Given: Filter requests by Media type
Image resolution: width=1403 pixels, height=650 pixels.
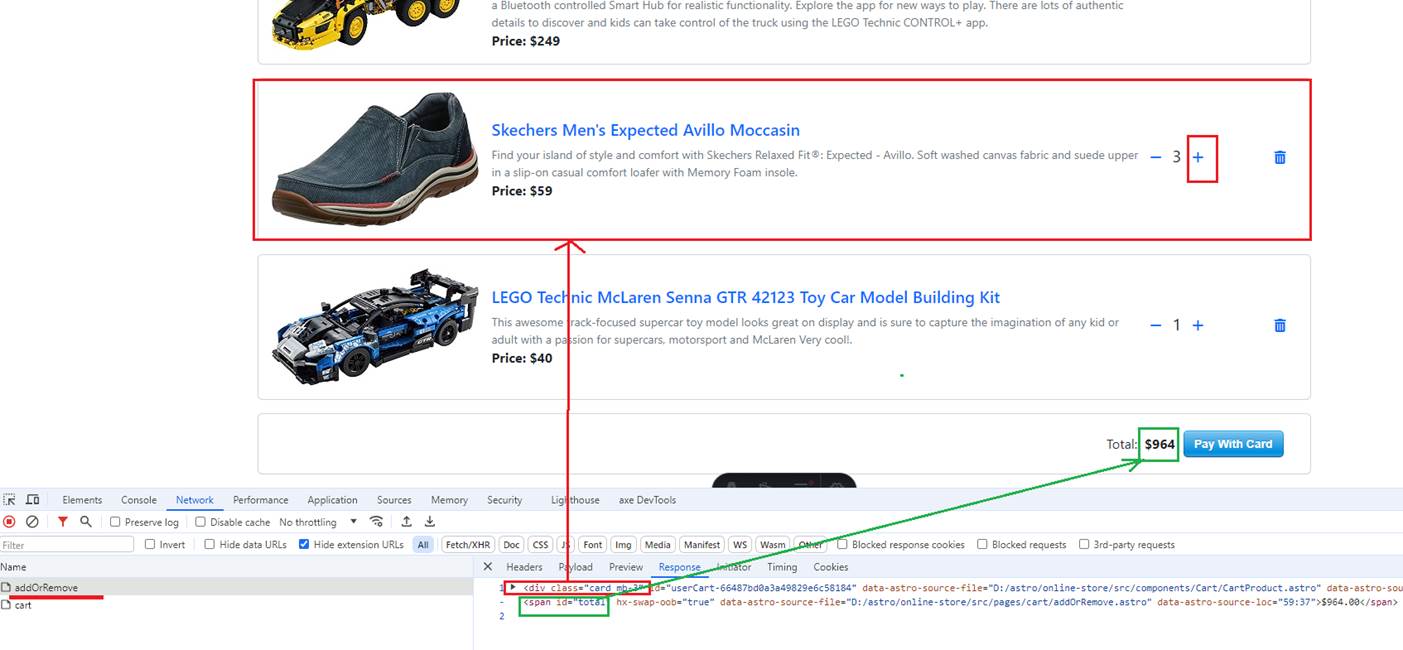Looking at the screenshot, I should coord(657,545).
